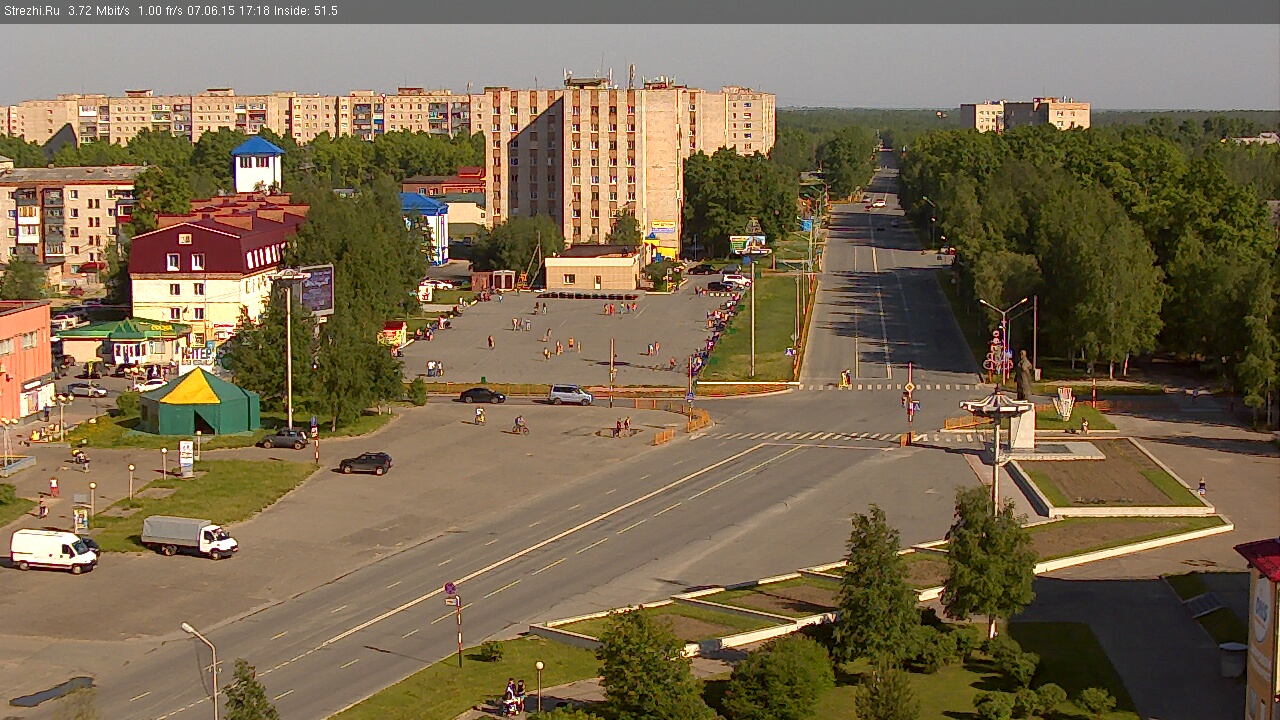The height and width of the screenshot is (720, 1280).
Task: Click the 1.00 fr/s frame rate value
Action: tap(160, 11)
